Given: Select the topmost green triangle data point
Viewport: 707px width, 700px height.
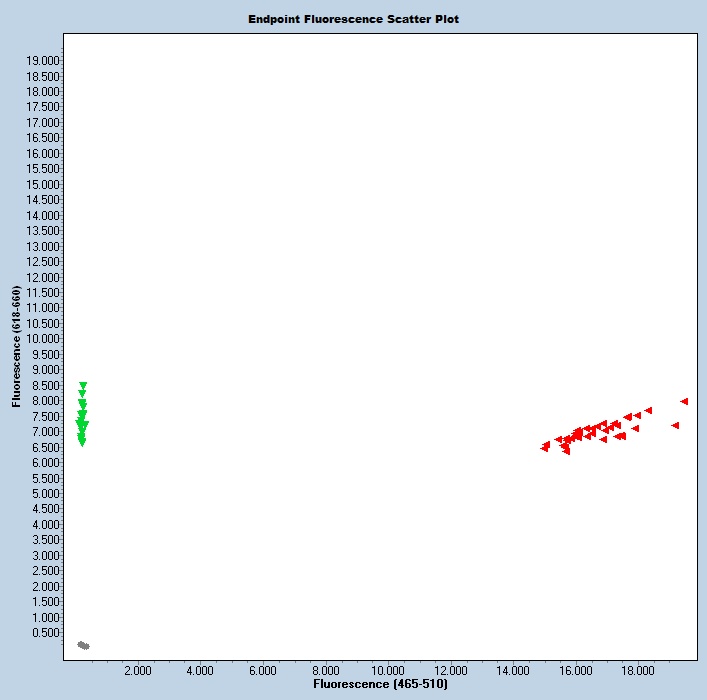Looking at the screenshot, I should click(x=83, y=385).
